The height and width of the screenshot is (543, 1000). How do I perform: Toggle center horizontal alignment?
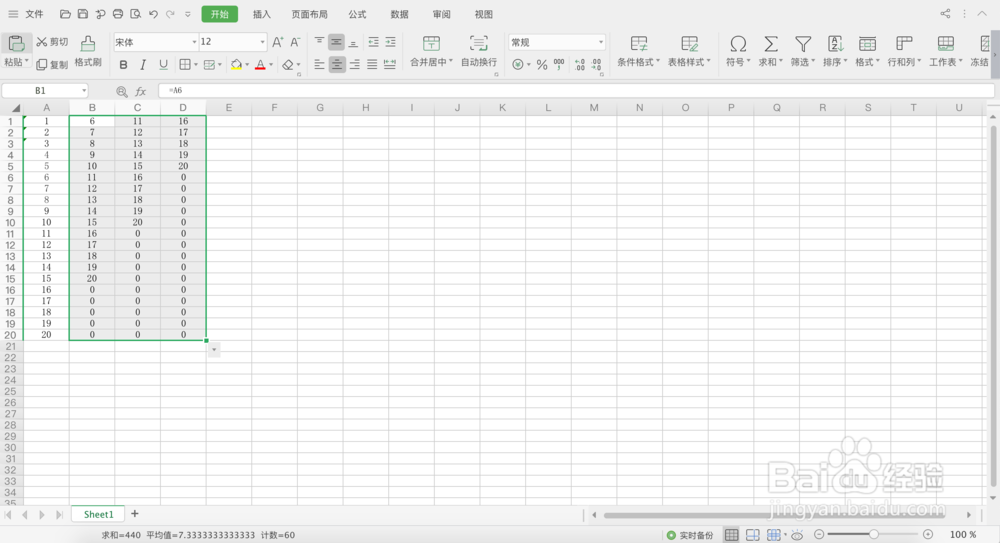click(x=337, y=64)
